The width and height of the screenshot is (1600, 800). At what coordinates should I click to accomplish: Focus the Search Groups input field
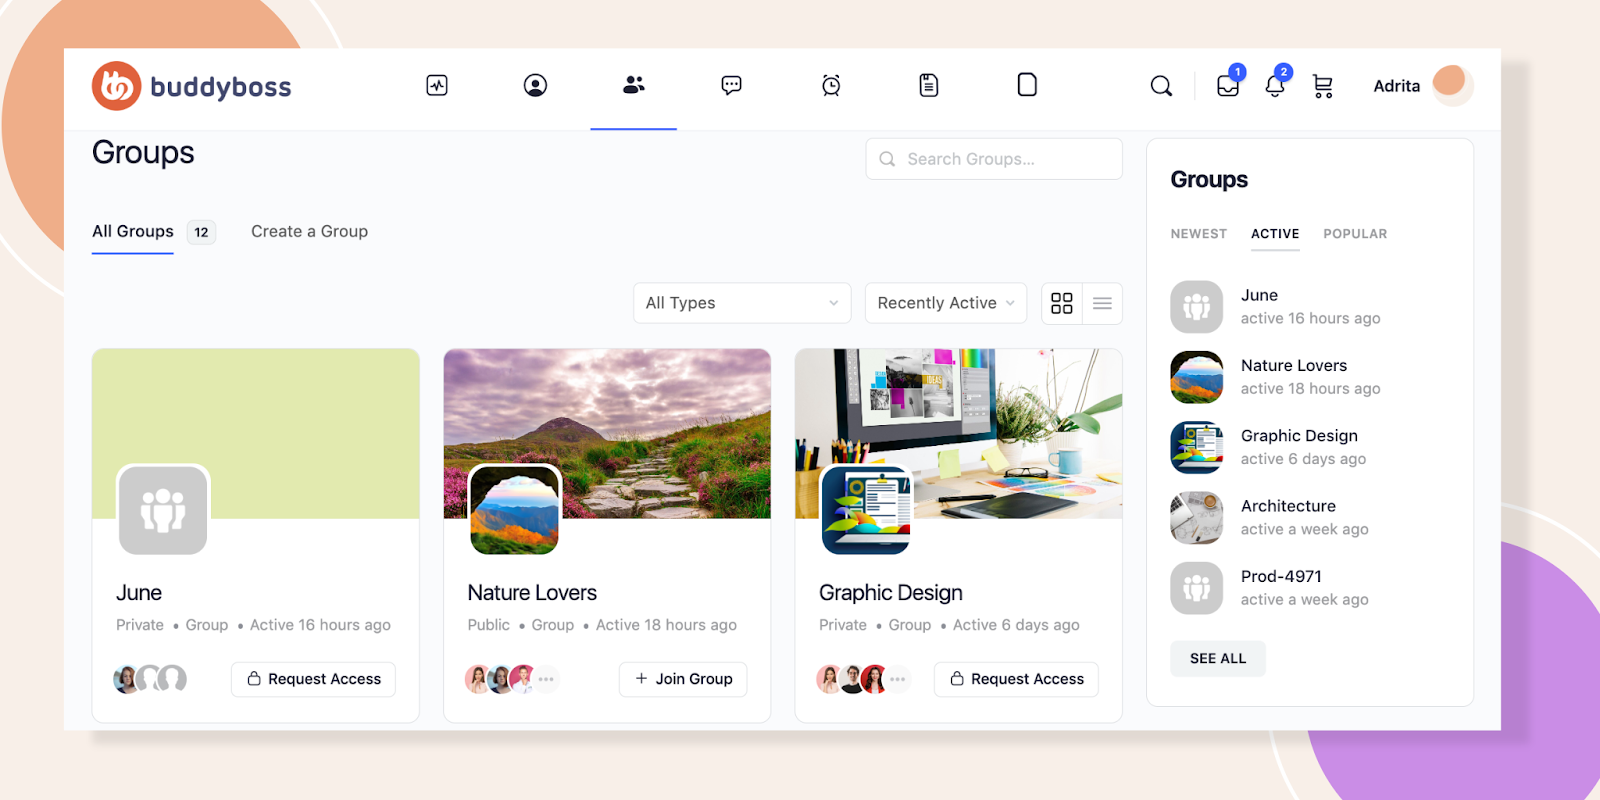[x=994, y=159]
